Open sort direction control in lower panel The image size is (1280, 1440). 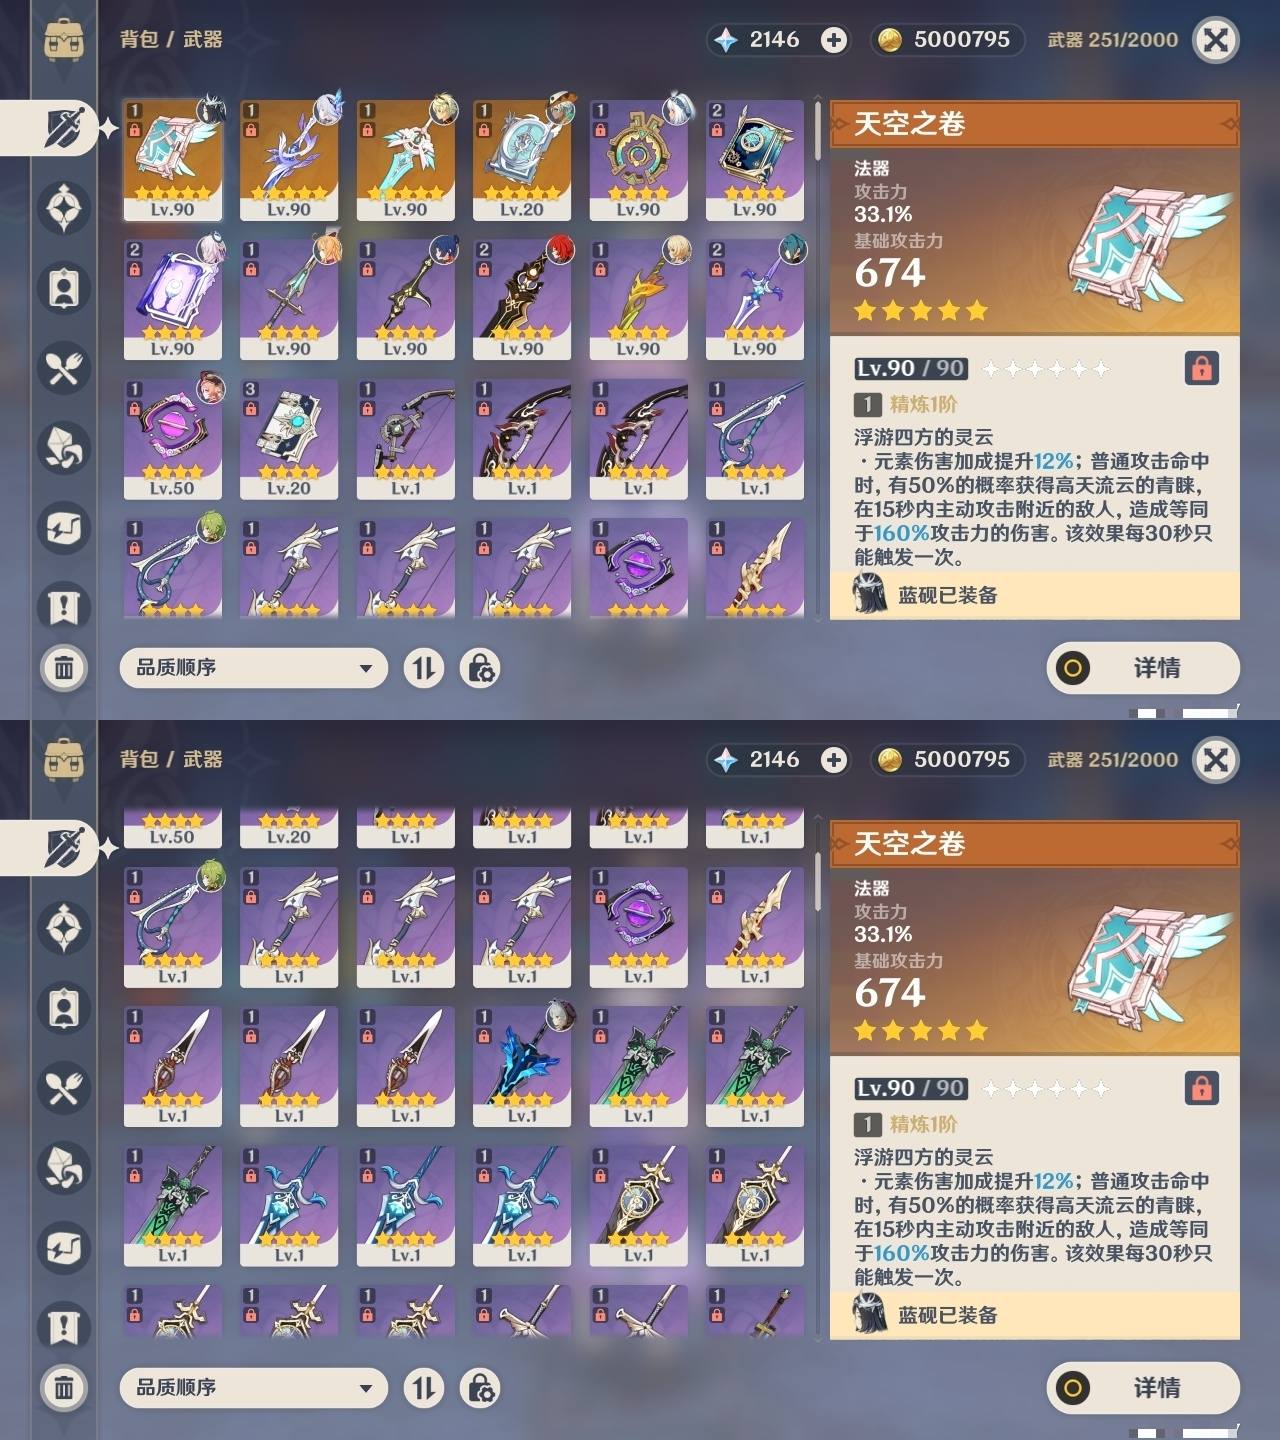(424, 1388)
